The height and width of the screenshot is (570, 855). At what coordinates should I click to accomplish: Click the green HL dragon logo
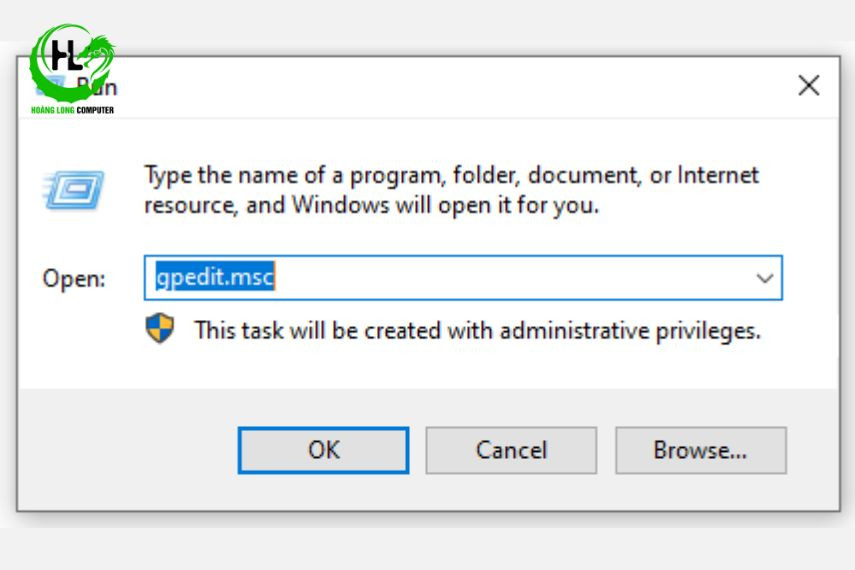coord(73,63)
